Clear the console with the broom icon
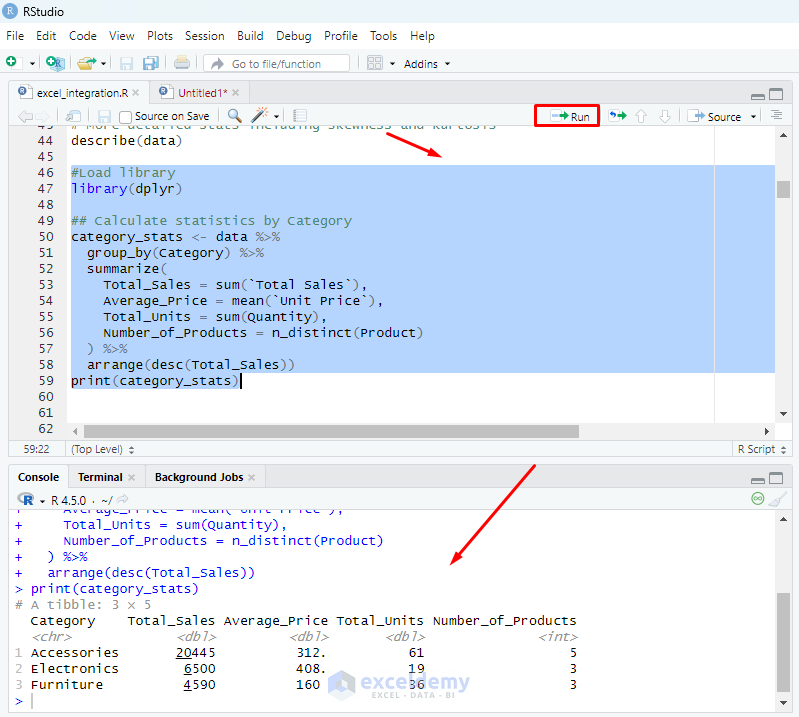799x717 pixels. (777, 499)
